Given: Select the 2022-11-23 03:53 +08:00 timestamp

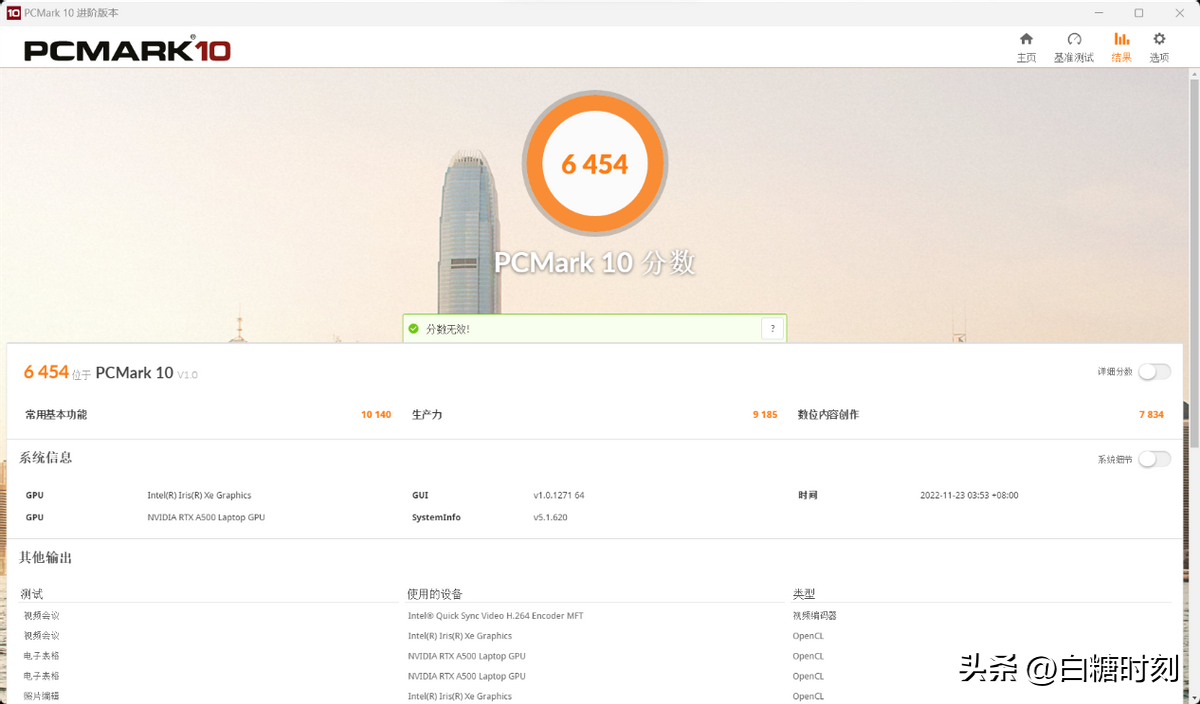Looking at the screenshot, I should [x=969, y=495].
